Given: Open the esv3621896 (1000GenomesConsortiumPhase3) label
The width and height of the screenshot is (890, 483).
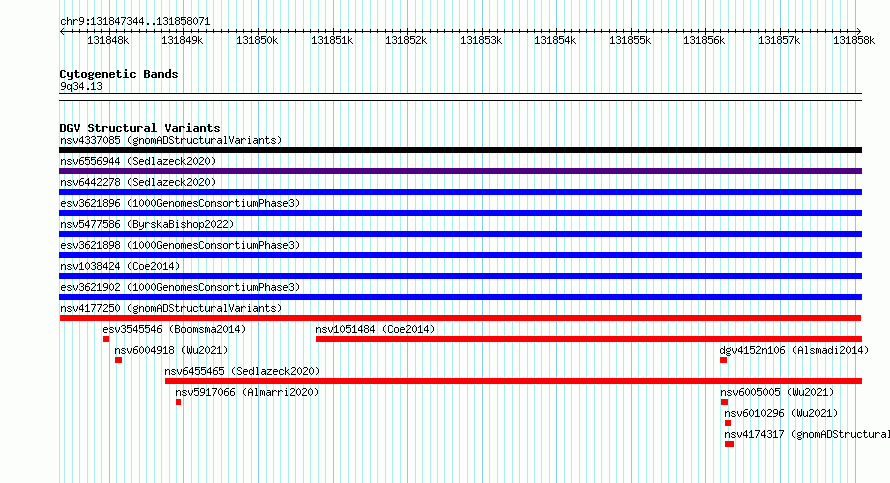Looking at the screenshot, I should point(180,203).
